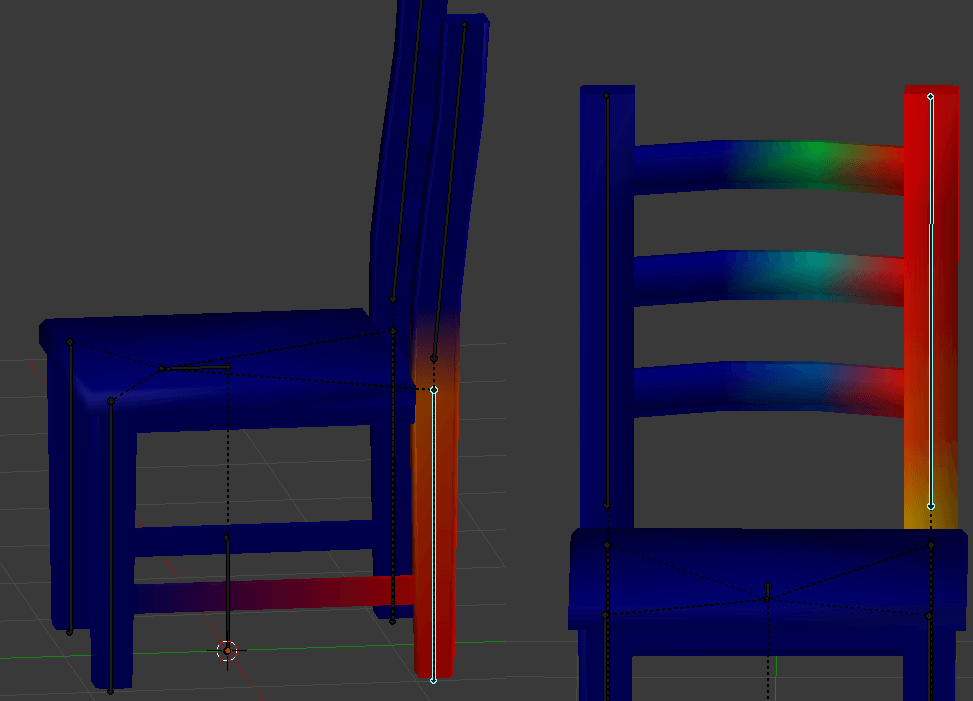Click the top joint of the selected rear leg bone
The image size is (973, 701).
pyautogui.click(x=434, y=389)
